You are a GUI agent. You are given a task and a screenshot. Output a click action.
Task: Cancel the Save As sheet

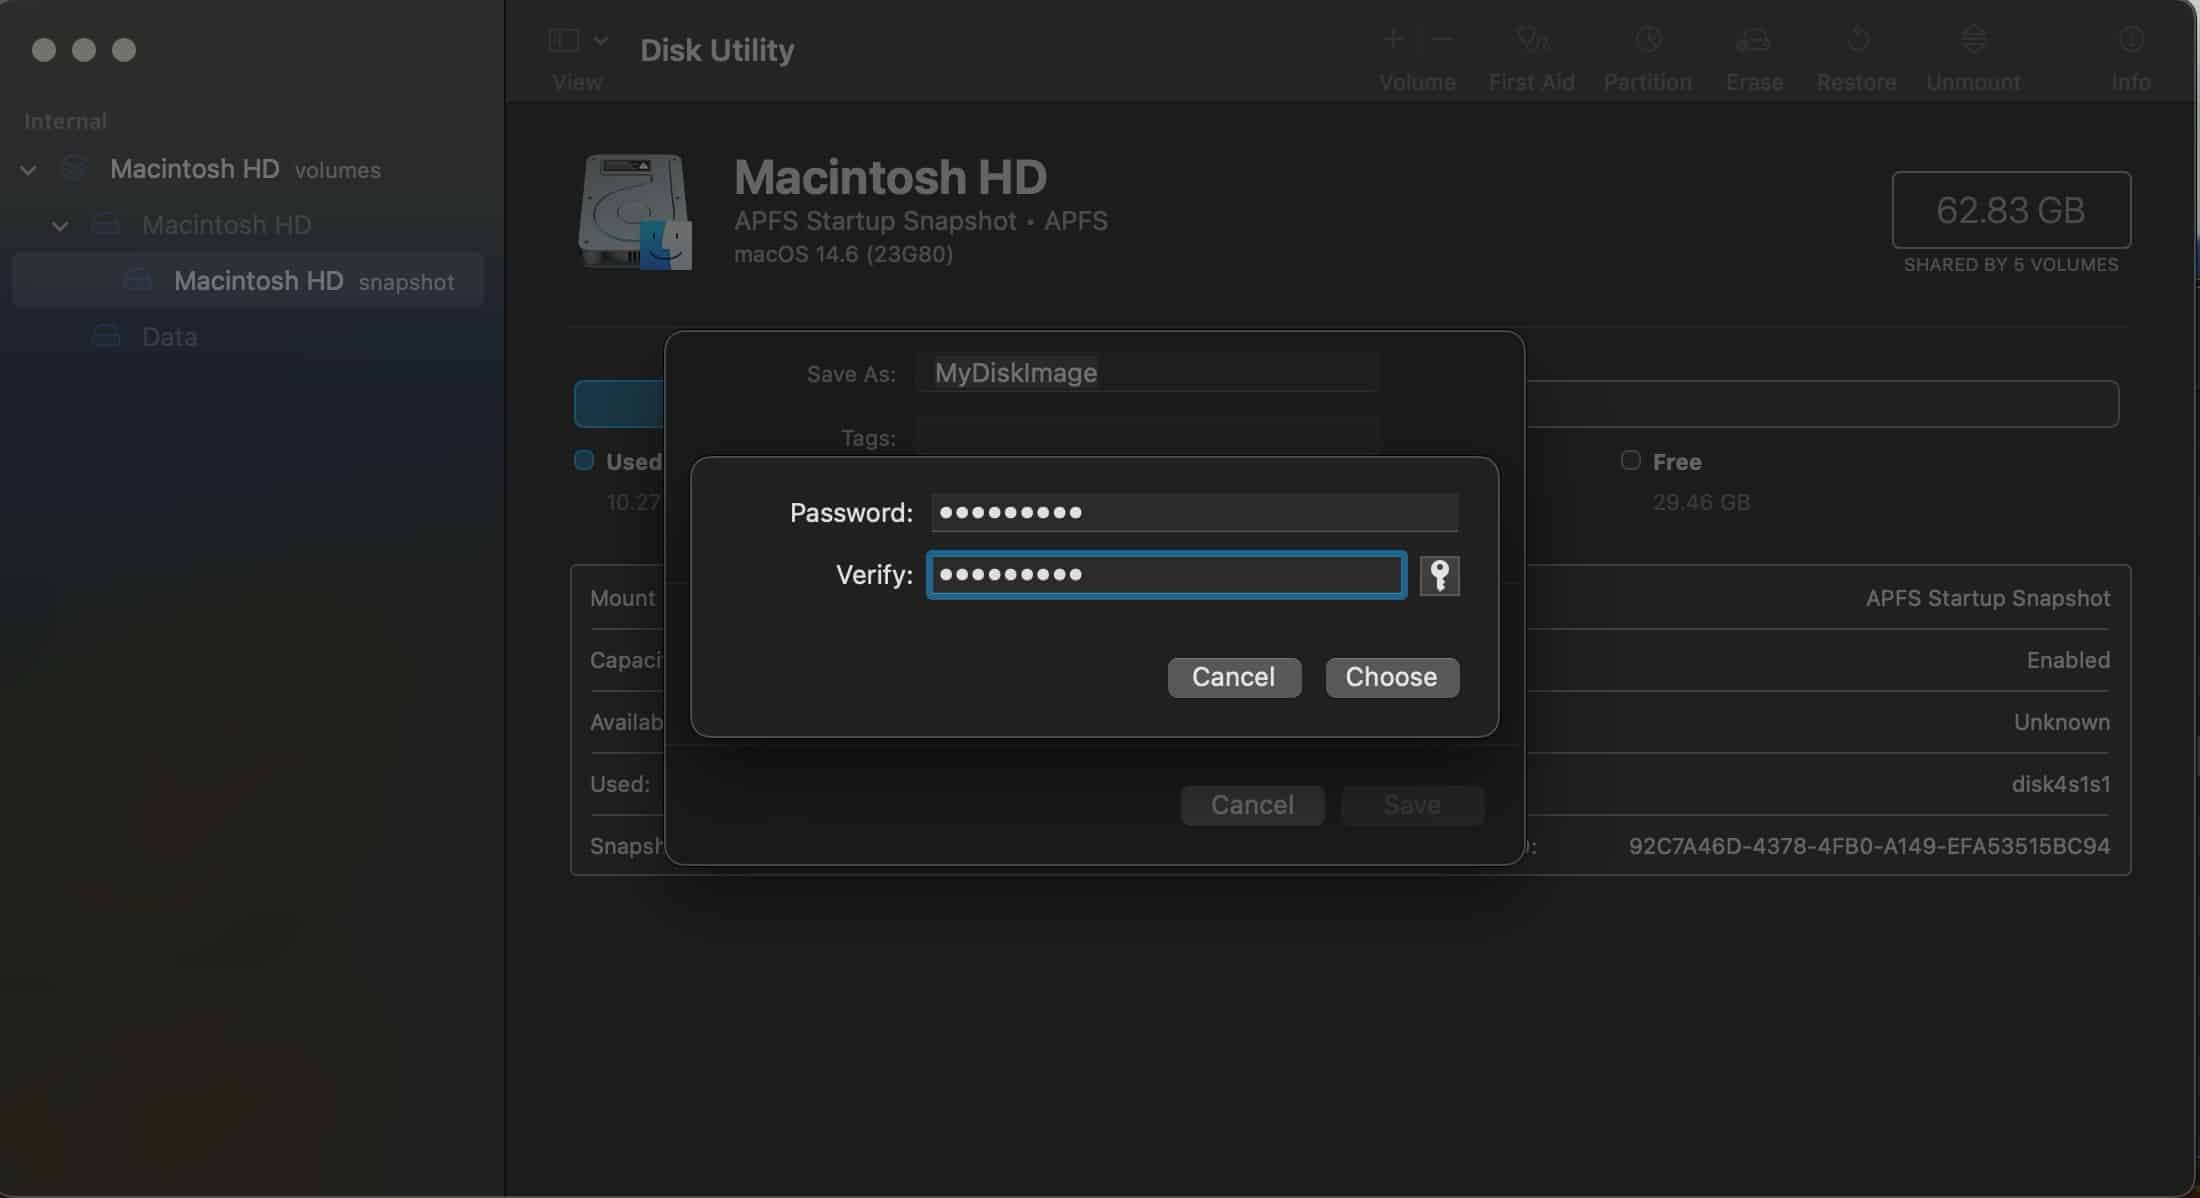pyautogui.click(x=1252, y=805)
